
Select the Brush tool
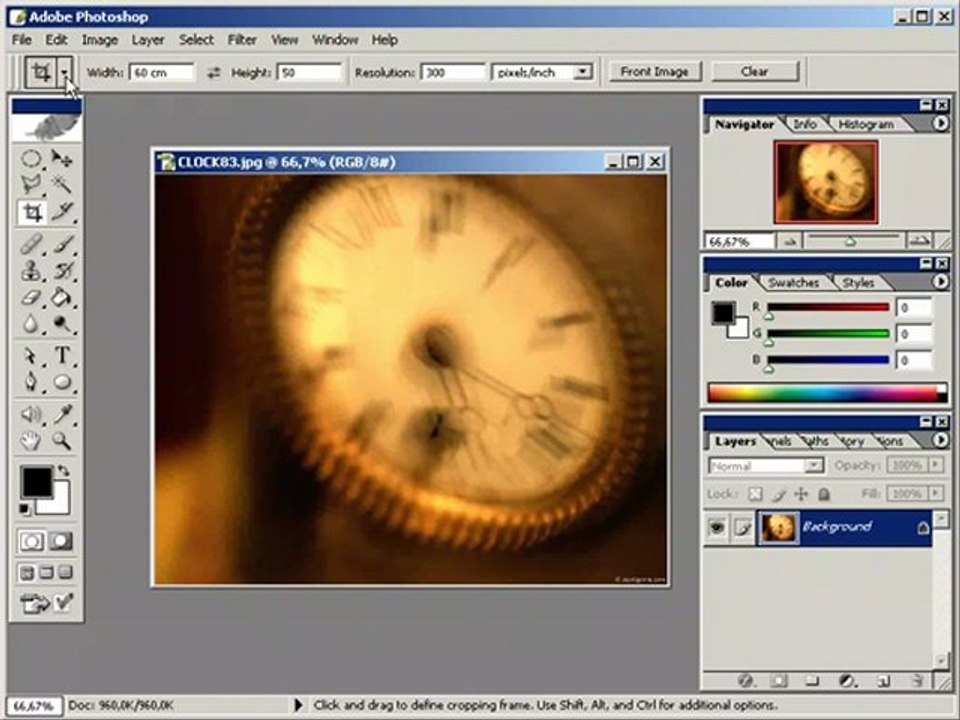pos(61,244)
